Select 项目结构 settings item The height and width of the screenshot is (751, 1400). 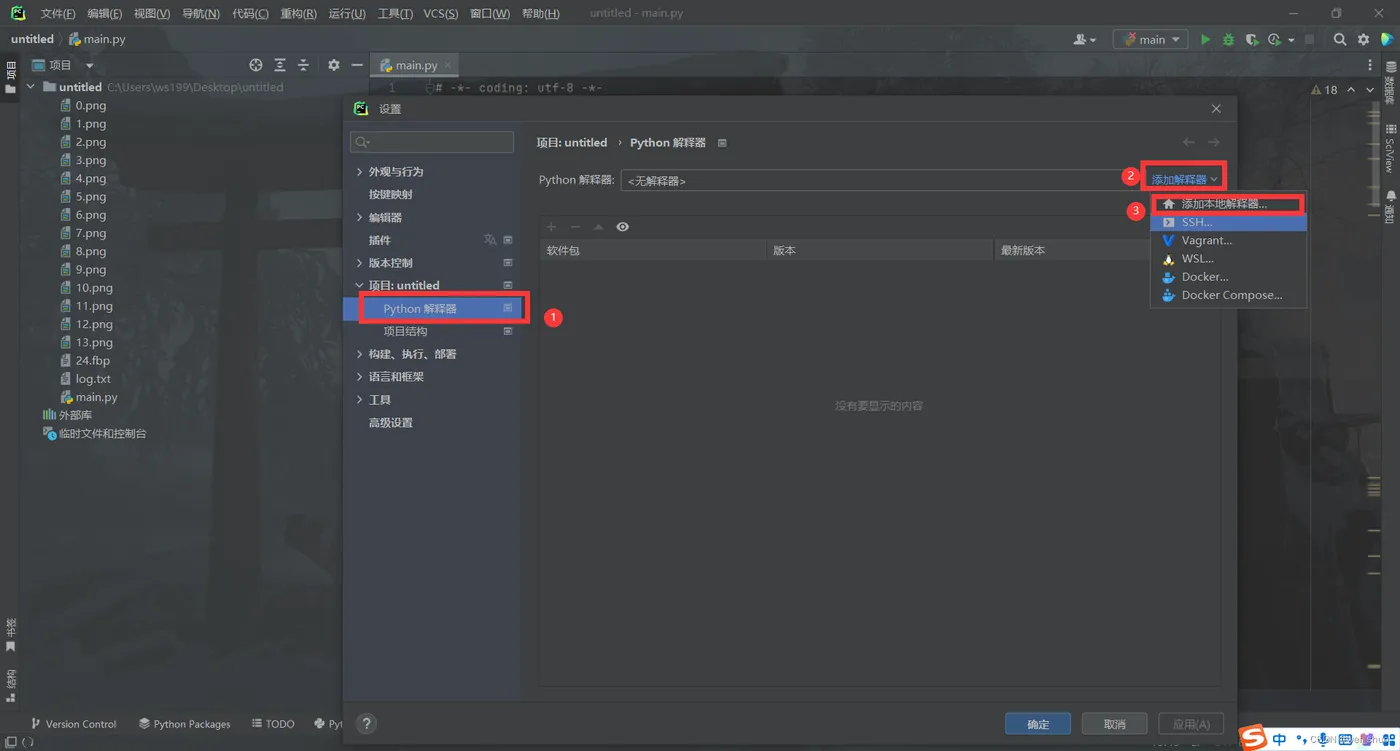click(405, 332)
